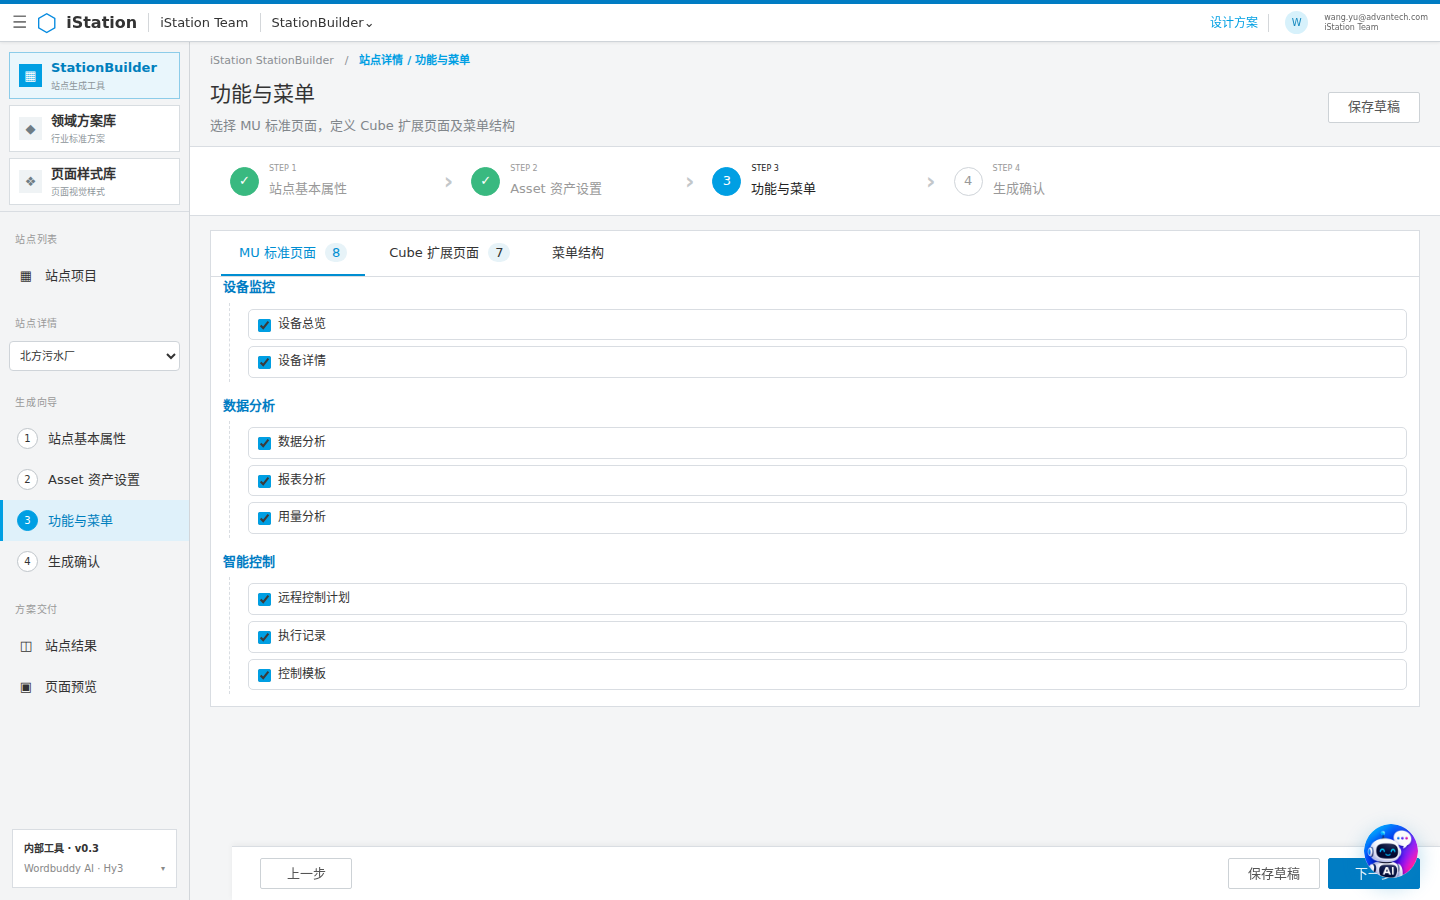Click the chevron after Step 2

click(x=689, y=182)
